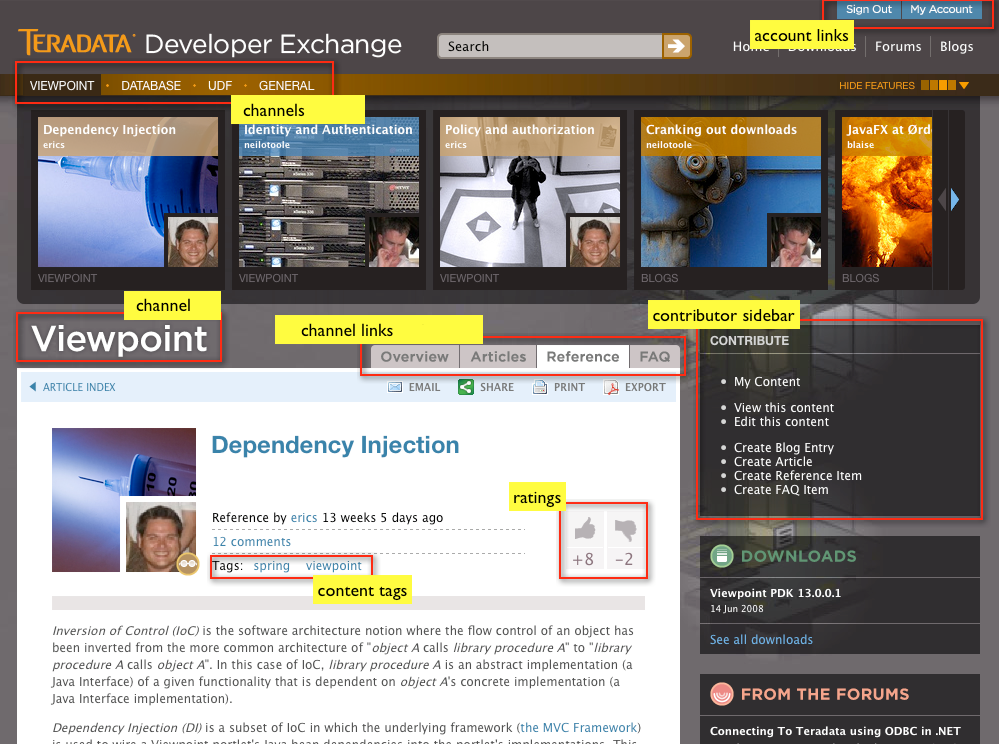
Task: Click the Export PDF icon
Action: pos(611,387)
